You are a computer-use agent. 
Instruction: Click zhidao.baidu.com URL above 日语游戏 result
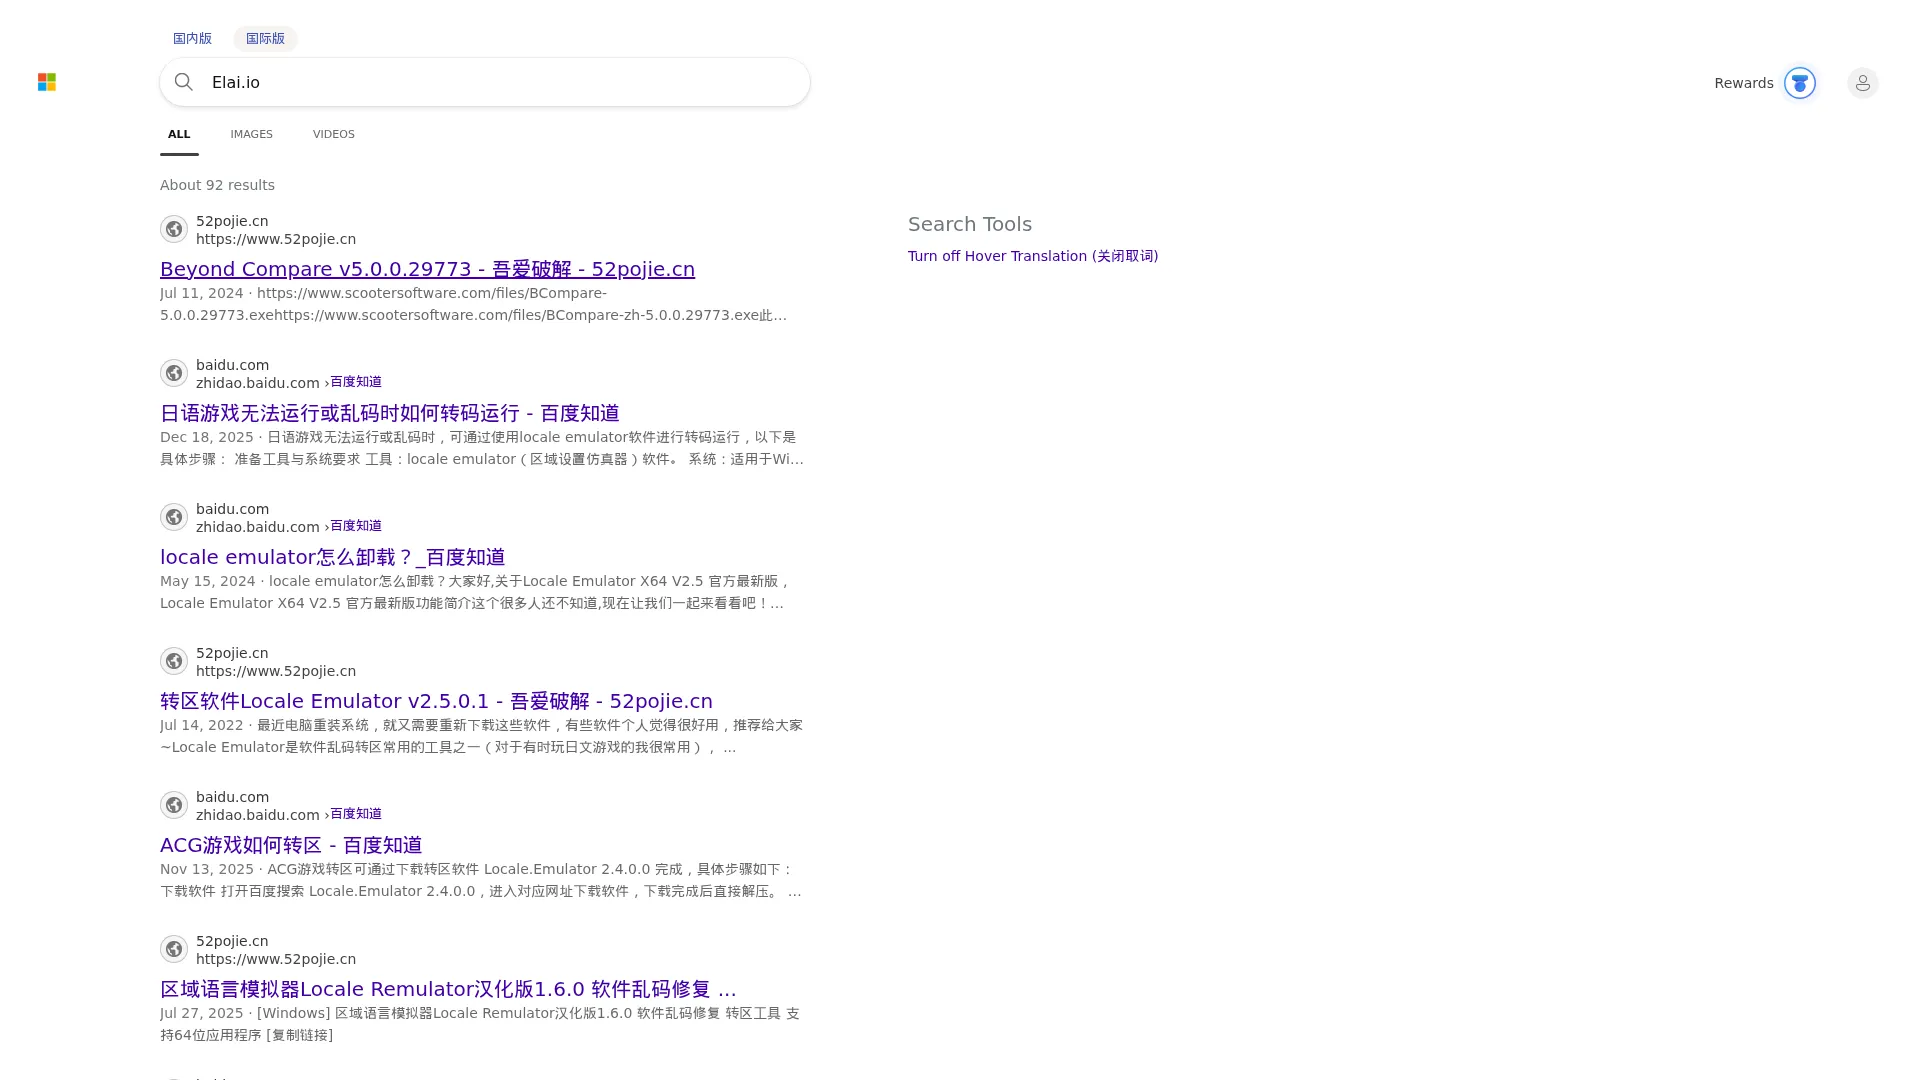(258, 383)
